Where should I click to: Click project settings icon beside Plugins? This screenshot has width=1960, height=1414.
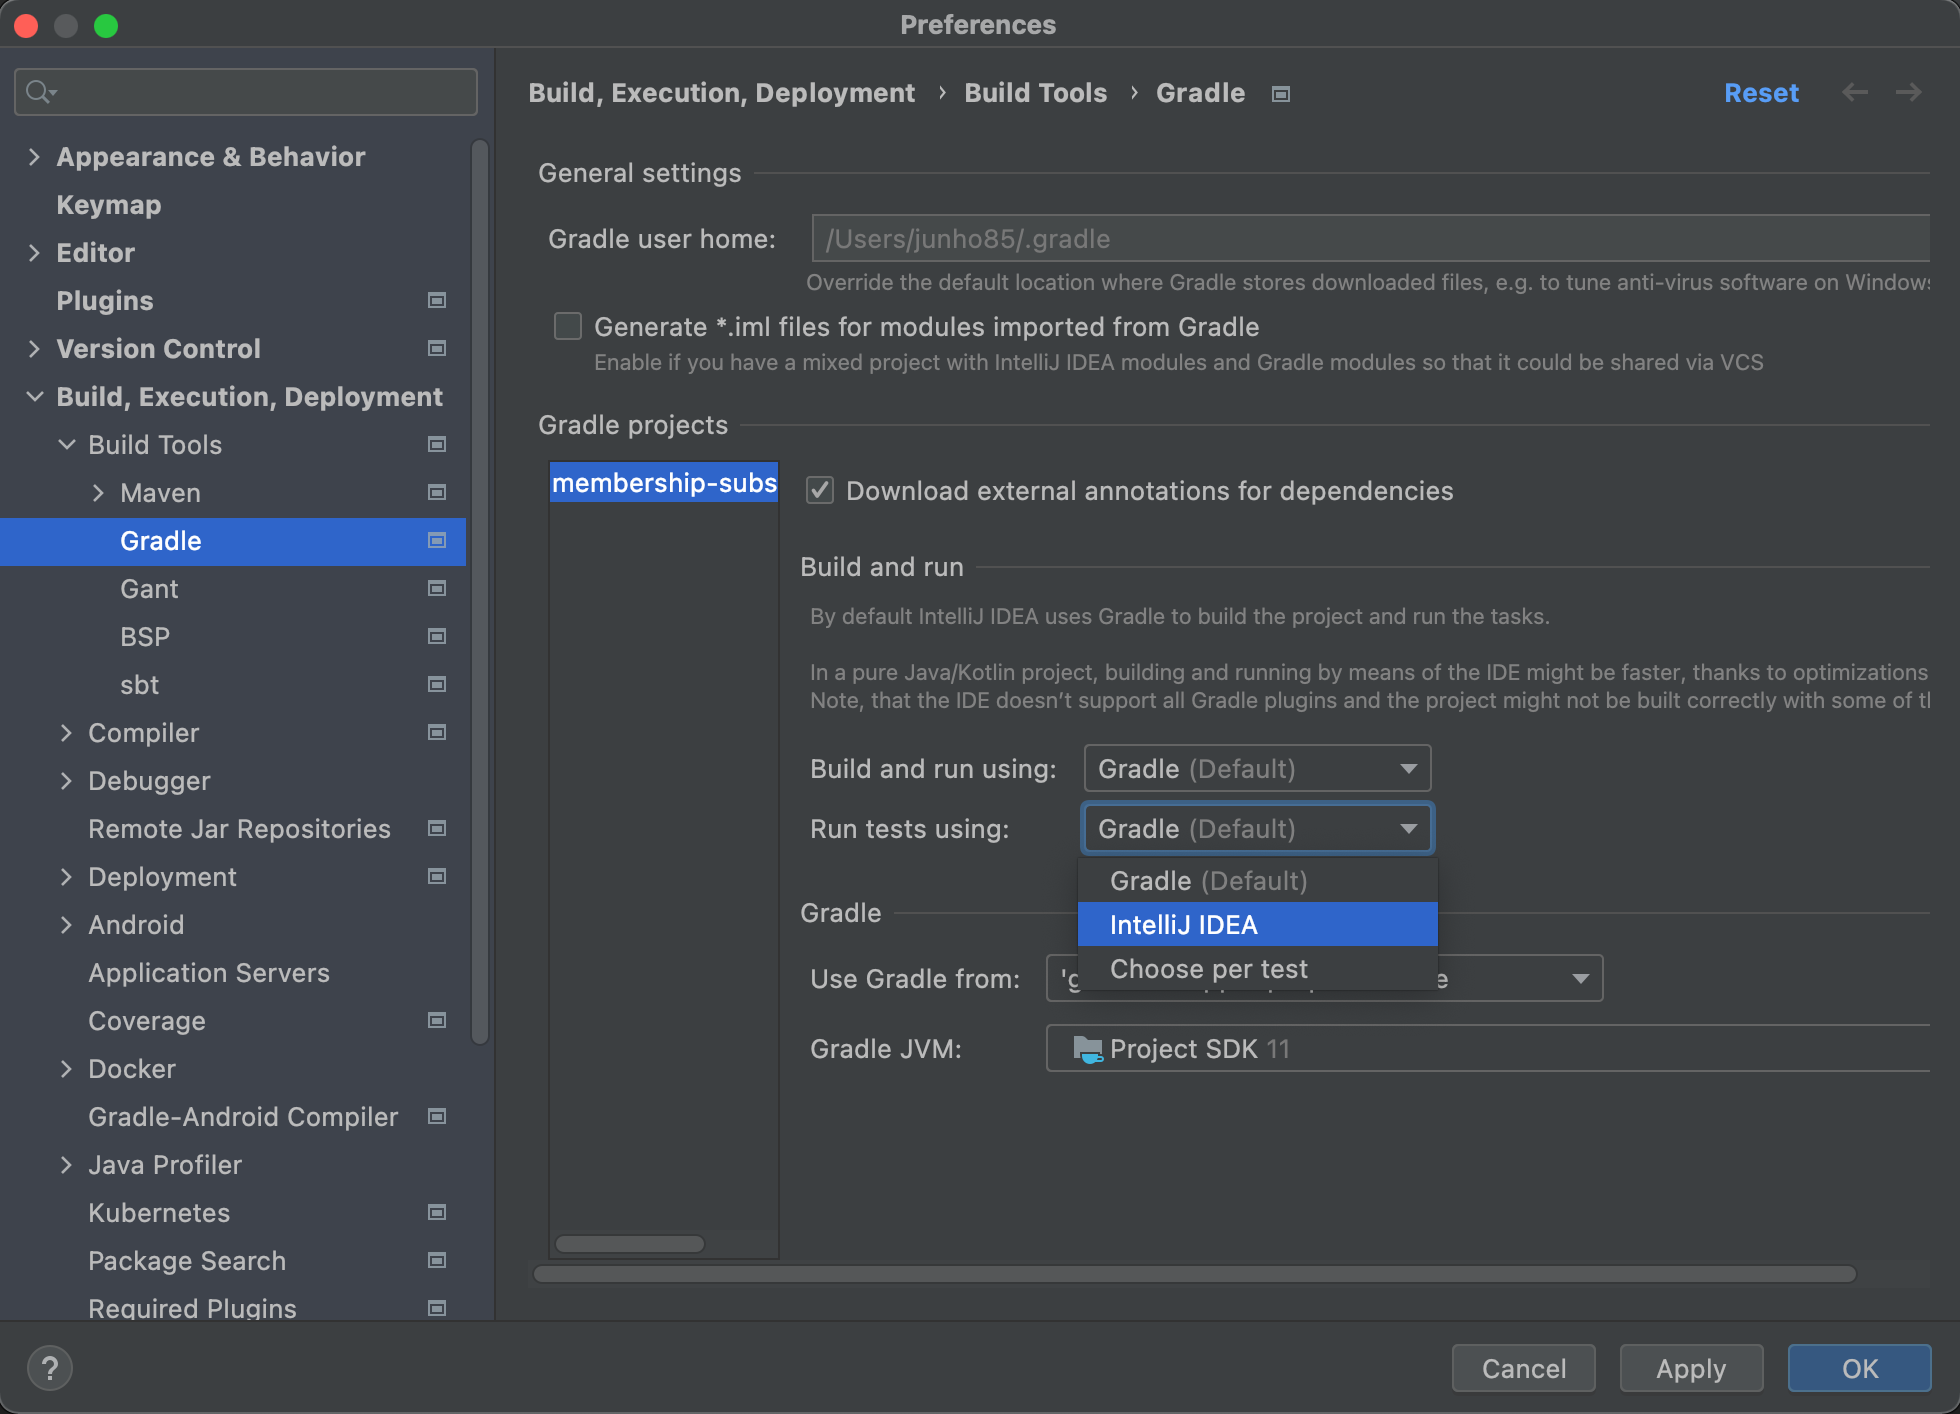tap(437, 300)
